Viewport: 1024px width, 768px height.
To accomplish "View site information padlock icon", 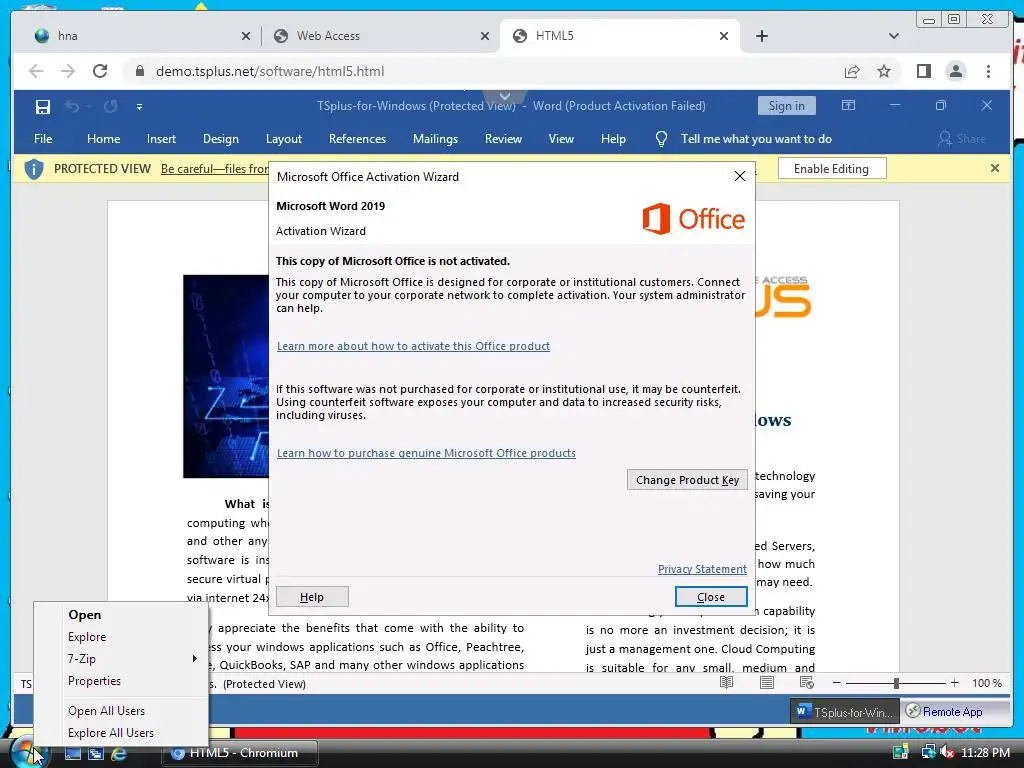I will point(140,71).
